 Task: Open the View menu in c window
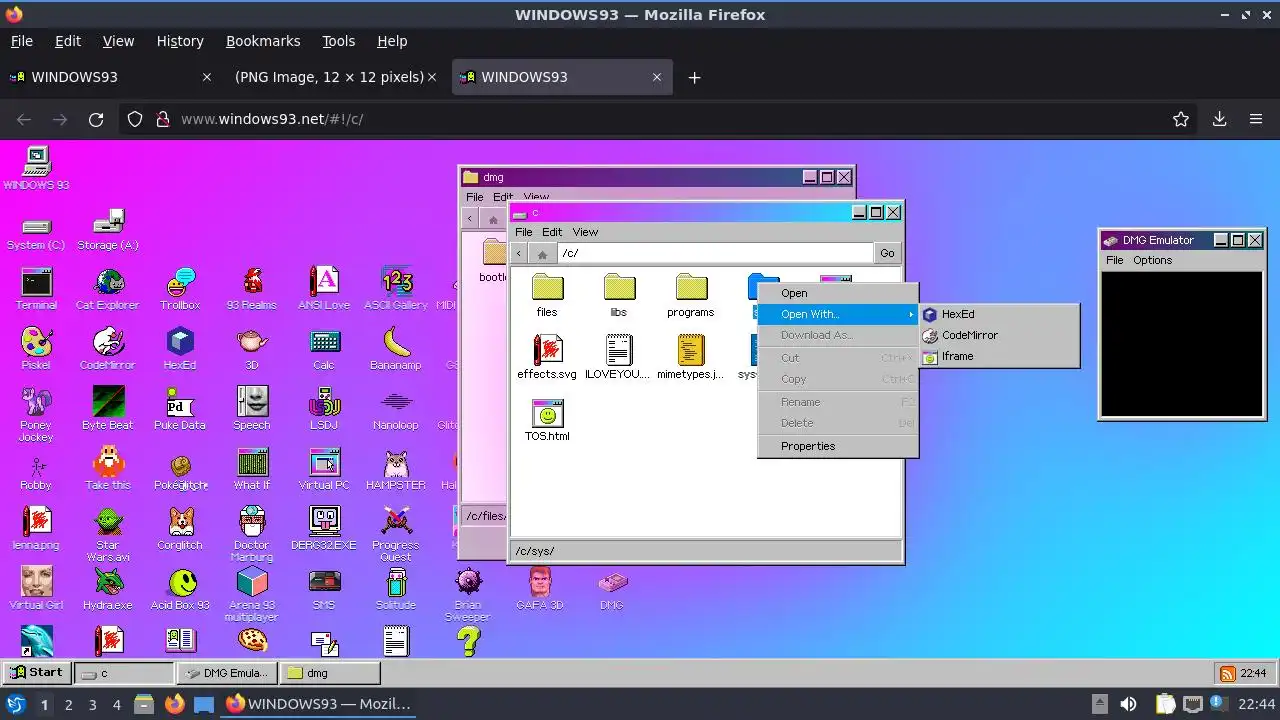click(x=585, y=232)
